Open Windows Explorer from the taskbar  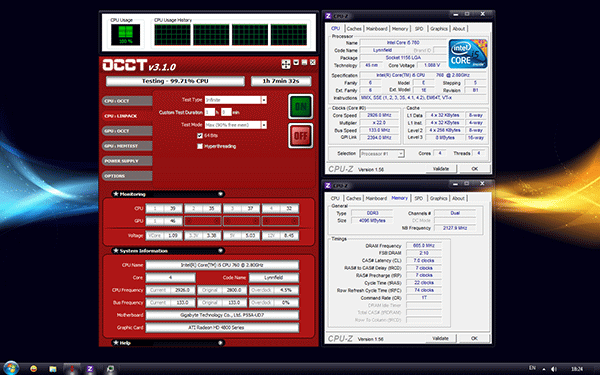tap(53, 369)
